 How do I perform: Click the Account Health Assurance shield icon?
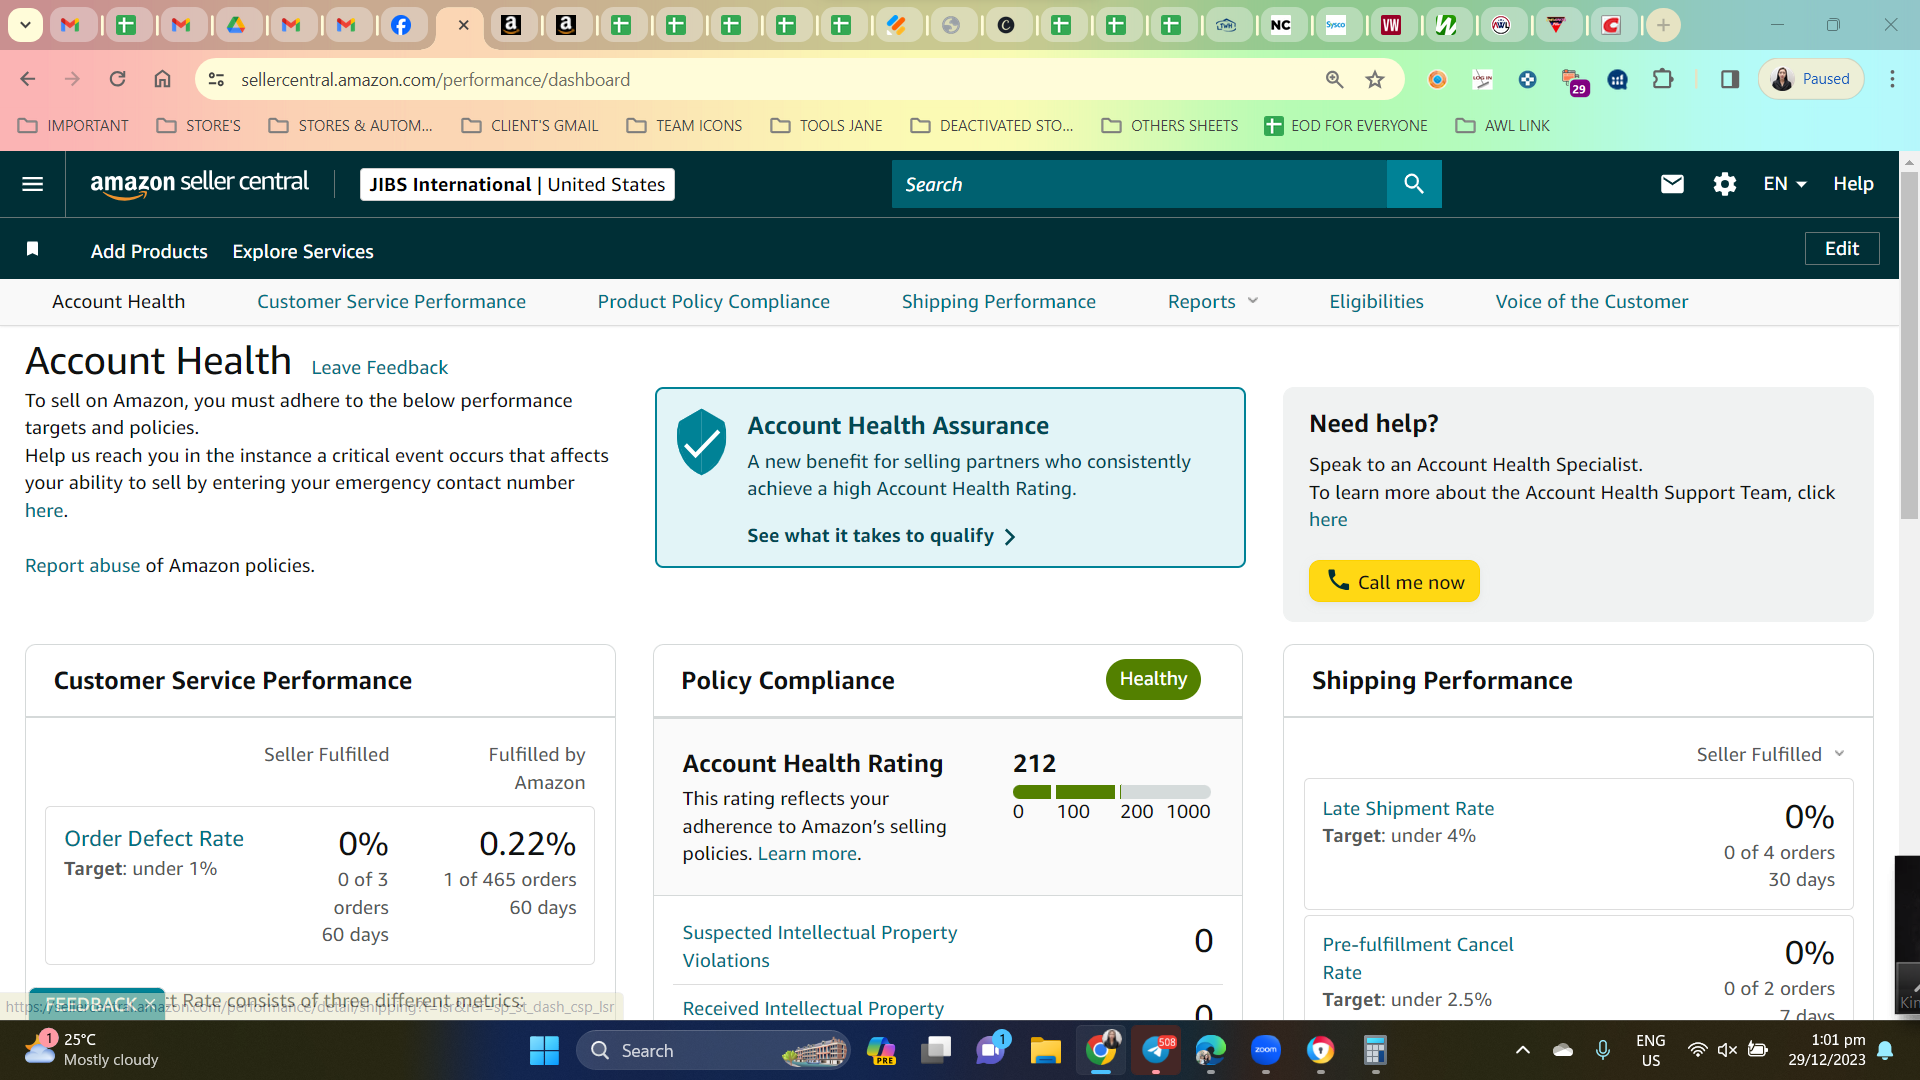(x=701, y=441)
